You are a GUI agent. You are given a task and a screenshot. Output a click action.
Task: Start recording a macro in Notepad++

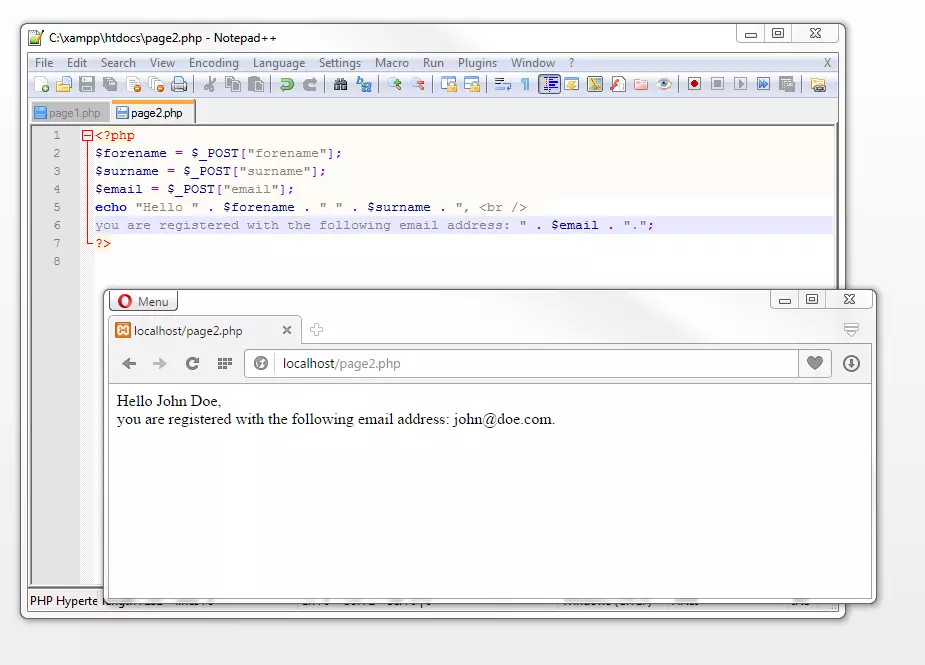[694, 84]
